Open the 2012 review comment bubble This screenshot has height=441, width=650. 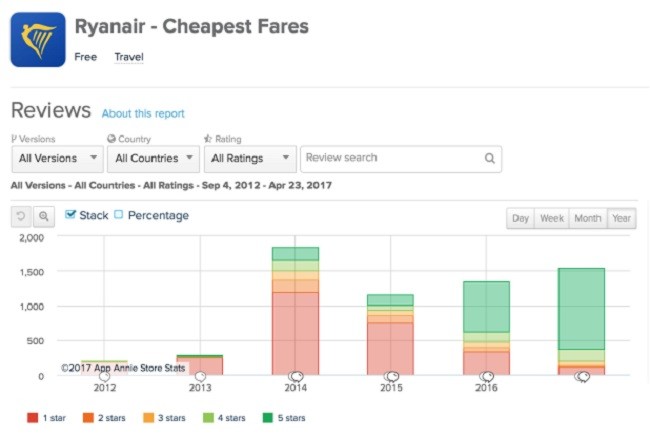(105, 376)
